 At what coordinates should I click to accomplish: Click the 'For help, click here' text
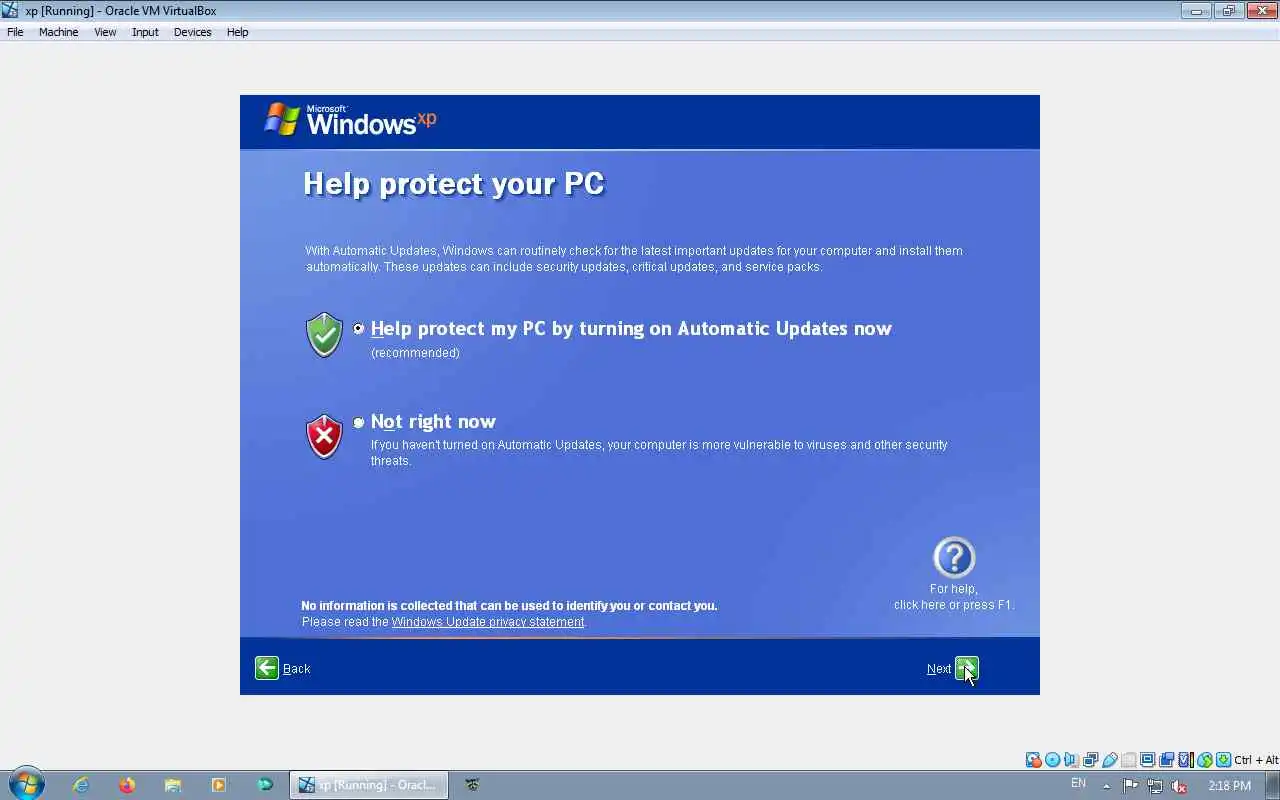pos(954,597)
